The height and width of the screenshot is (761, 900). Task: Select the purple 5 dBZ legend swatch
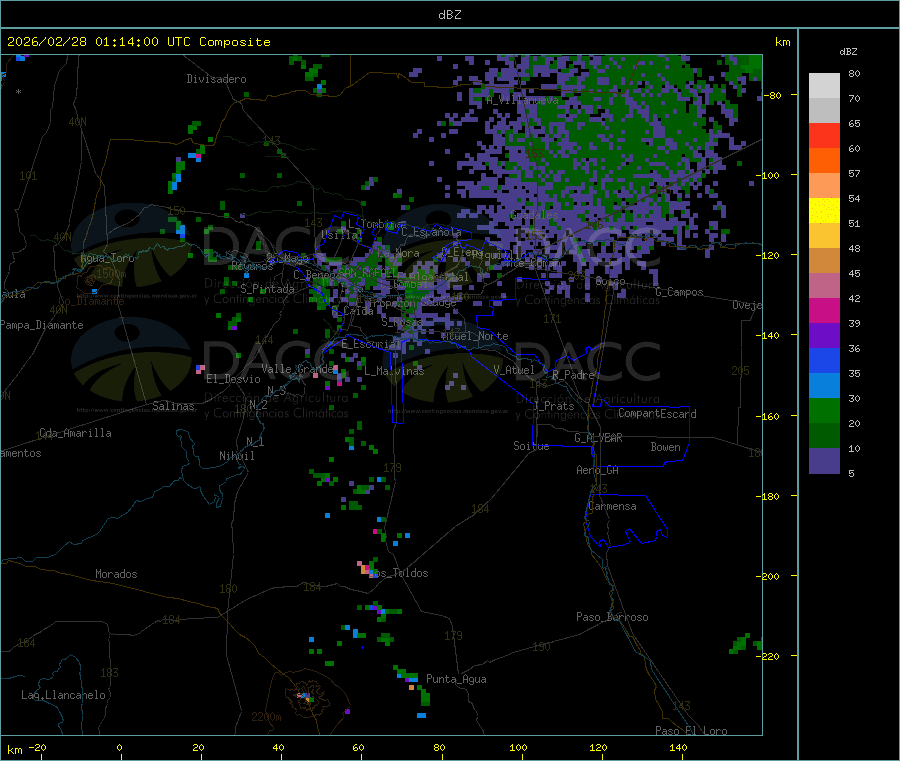click(824, 461)
